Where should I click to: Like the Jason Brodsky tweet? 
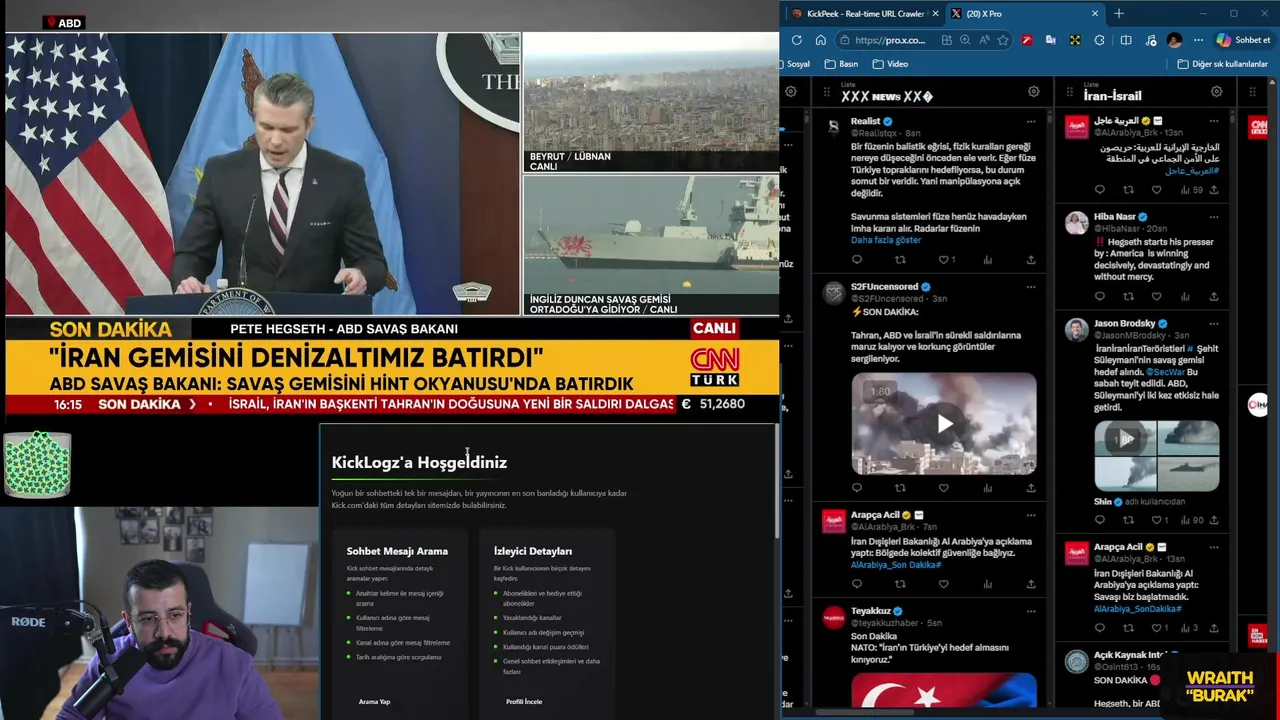(x=1157, y=520)
